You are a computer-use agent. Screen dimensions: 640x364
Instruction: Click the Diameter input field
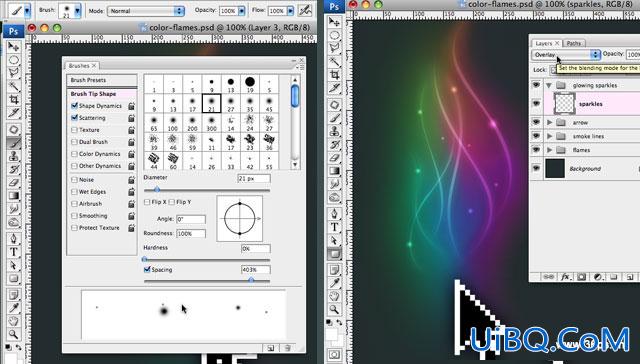point(253,178)
